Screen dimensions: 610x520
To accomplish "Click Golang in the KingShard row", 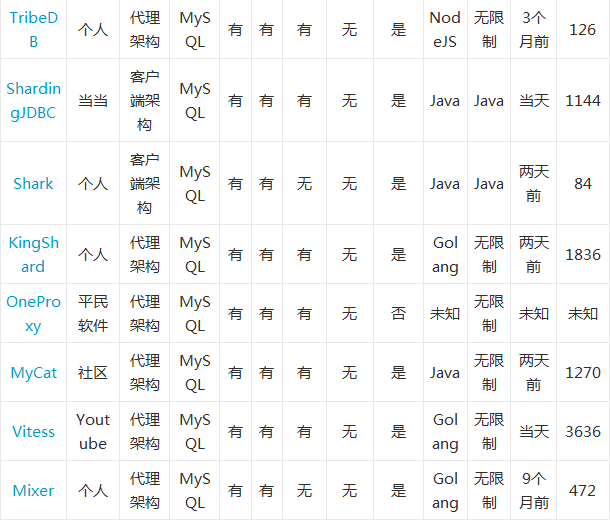I will click(445, 255).
